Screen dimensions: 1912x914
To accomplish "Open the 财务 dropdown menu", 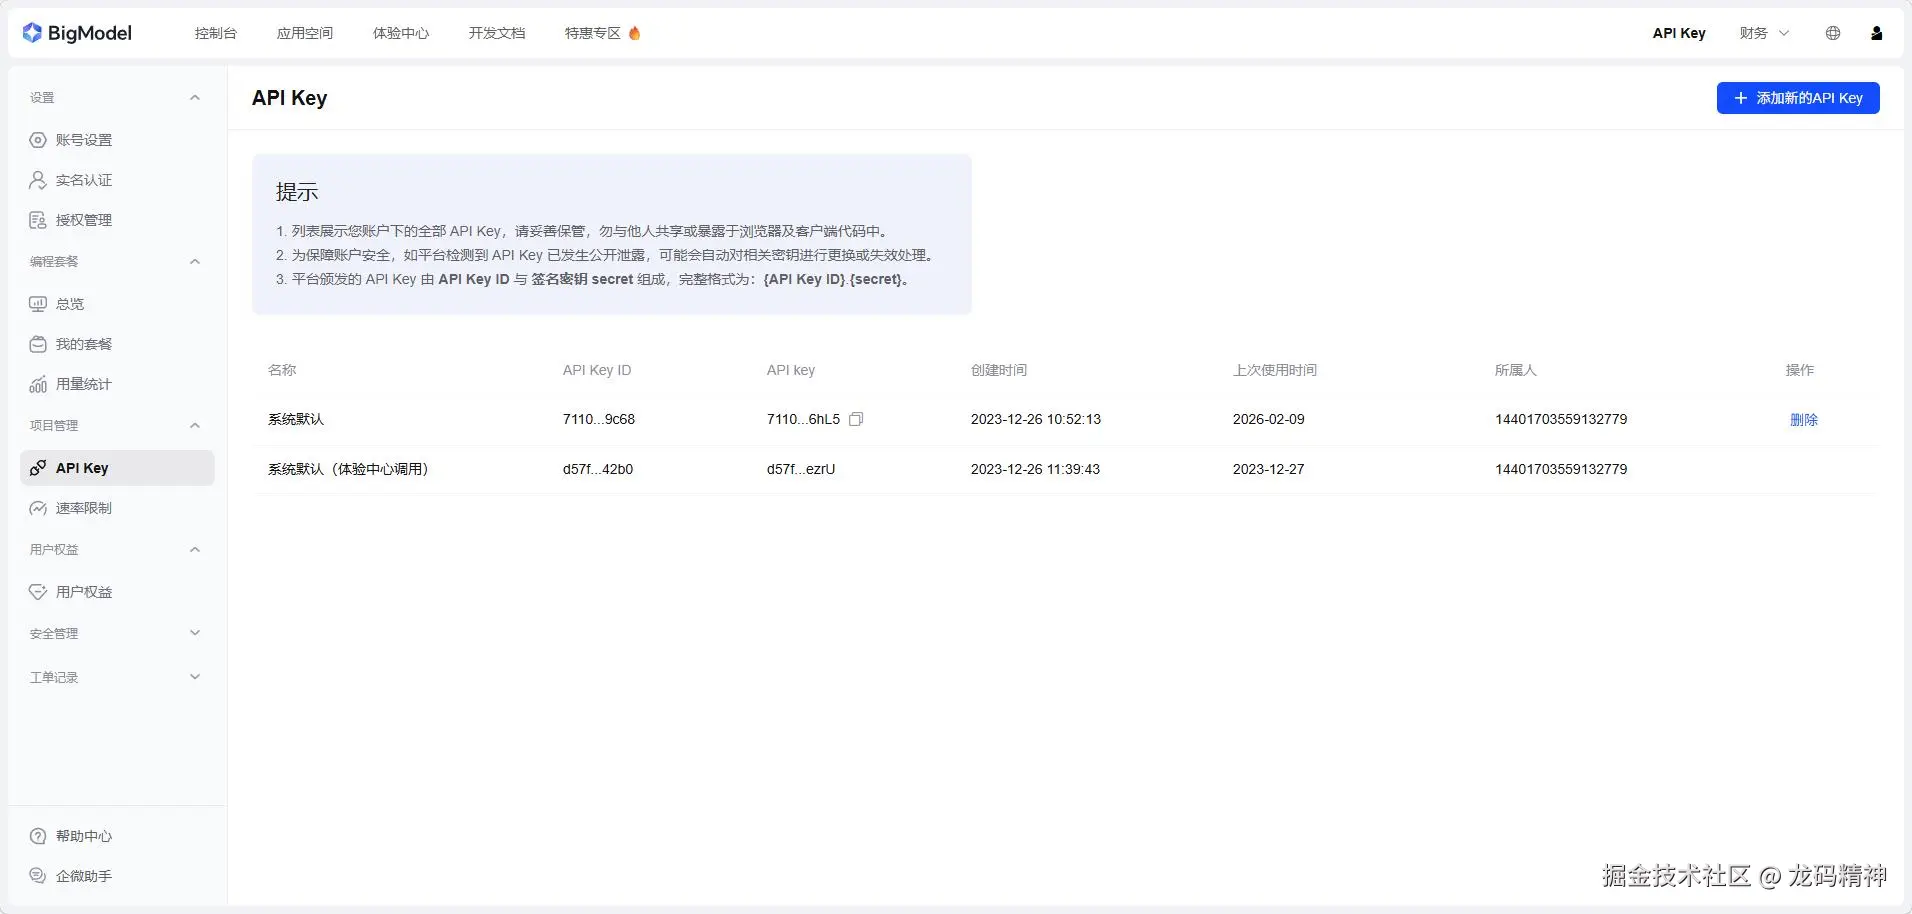I will (x=1764, y=33).
